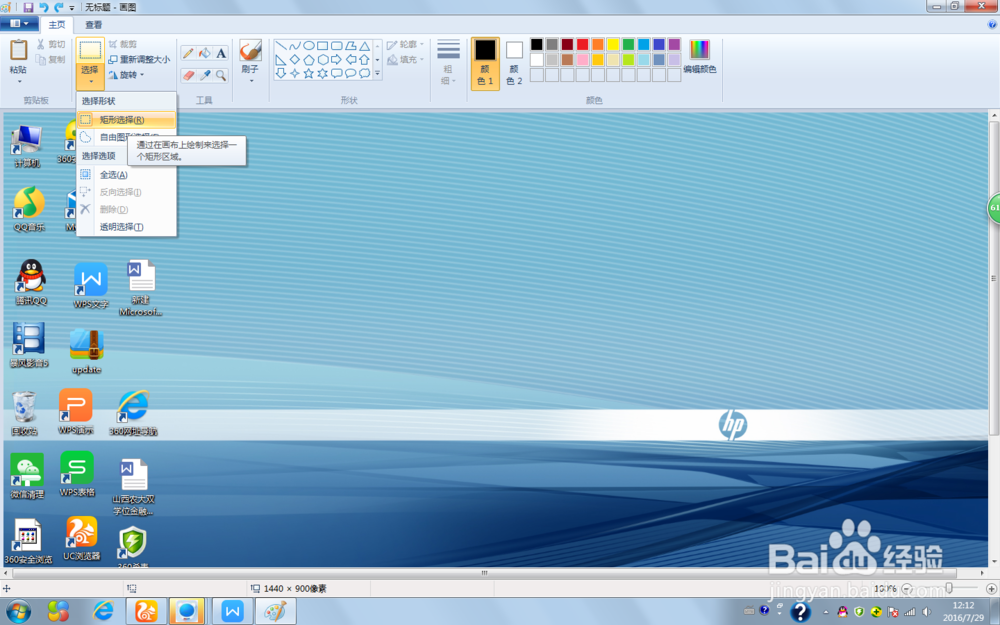The image size is (1000, 625).
Task: Pick the red palette swatch
Action: coord(582,44)
